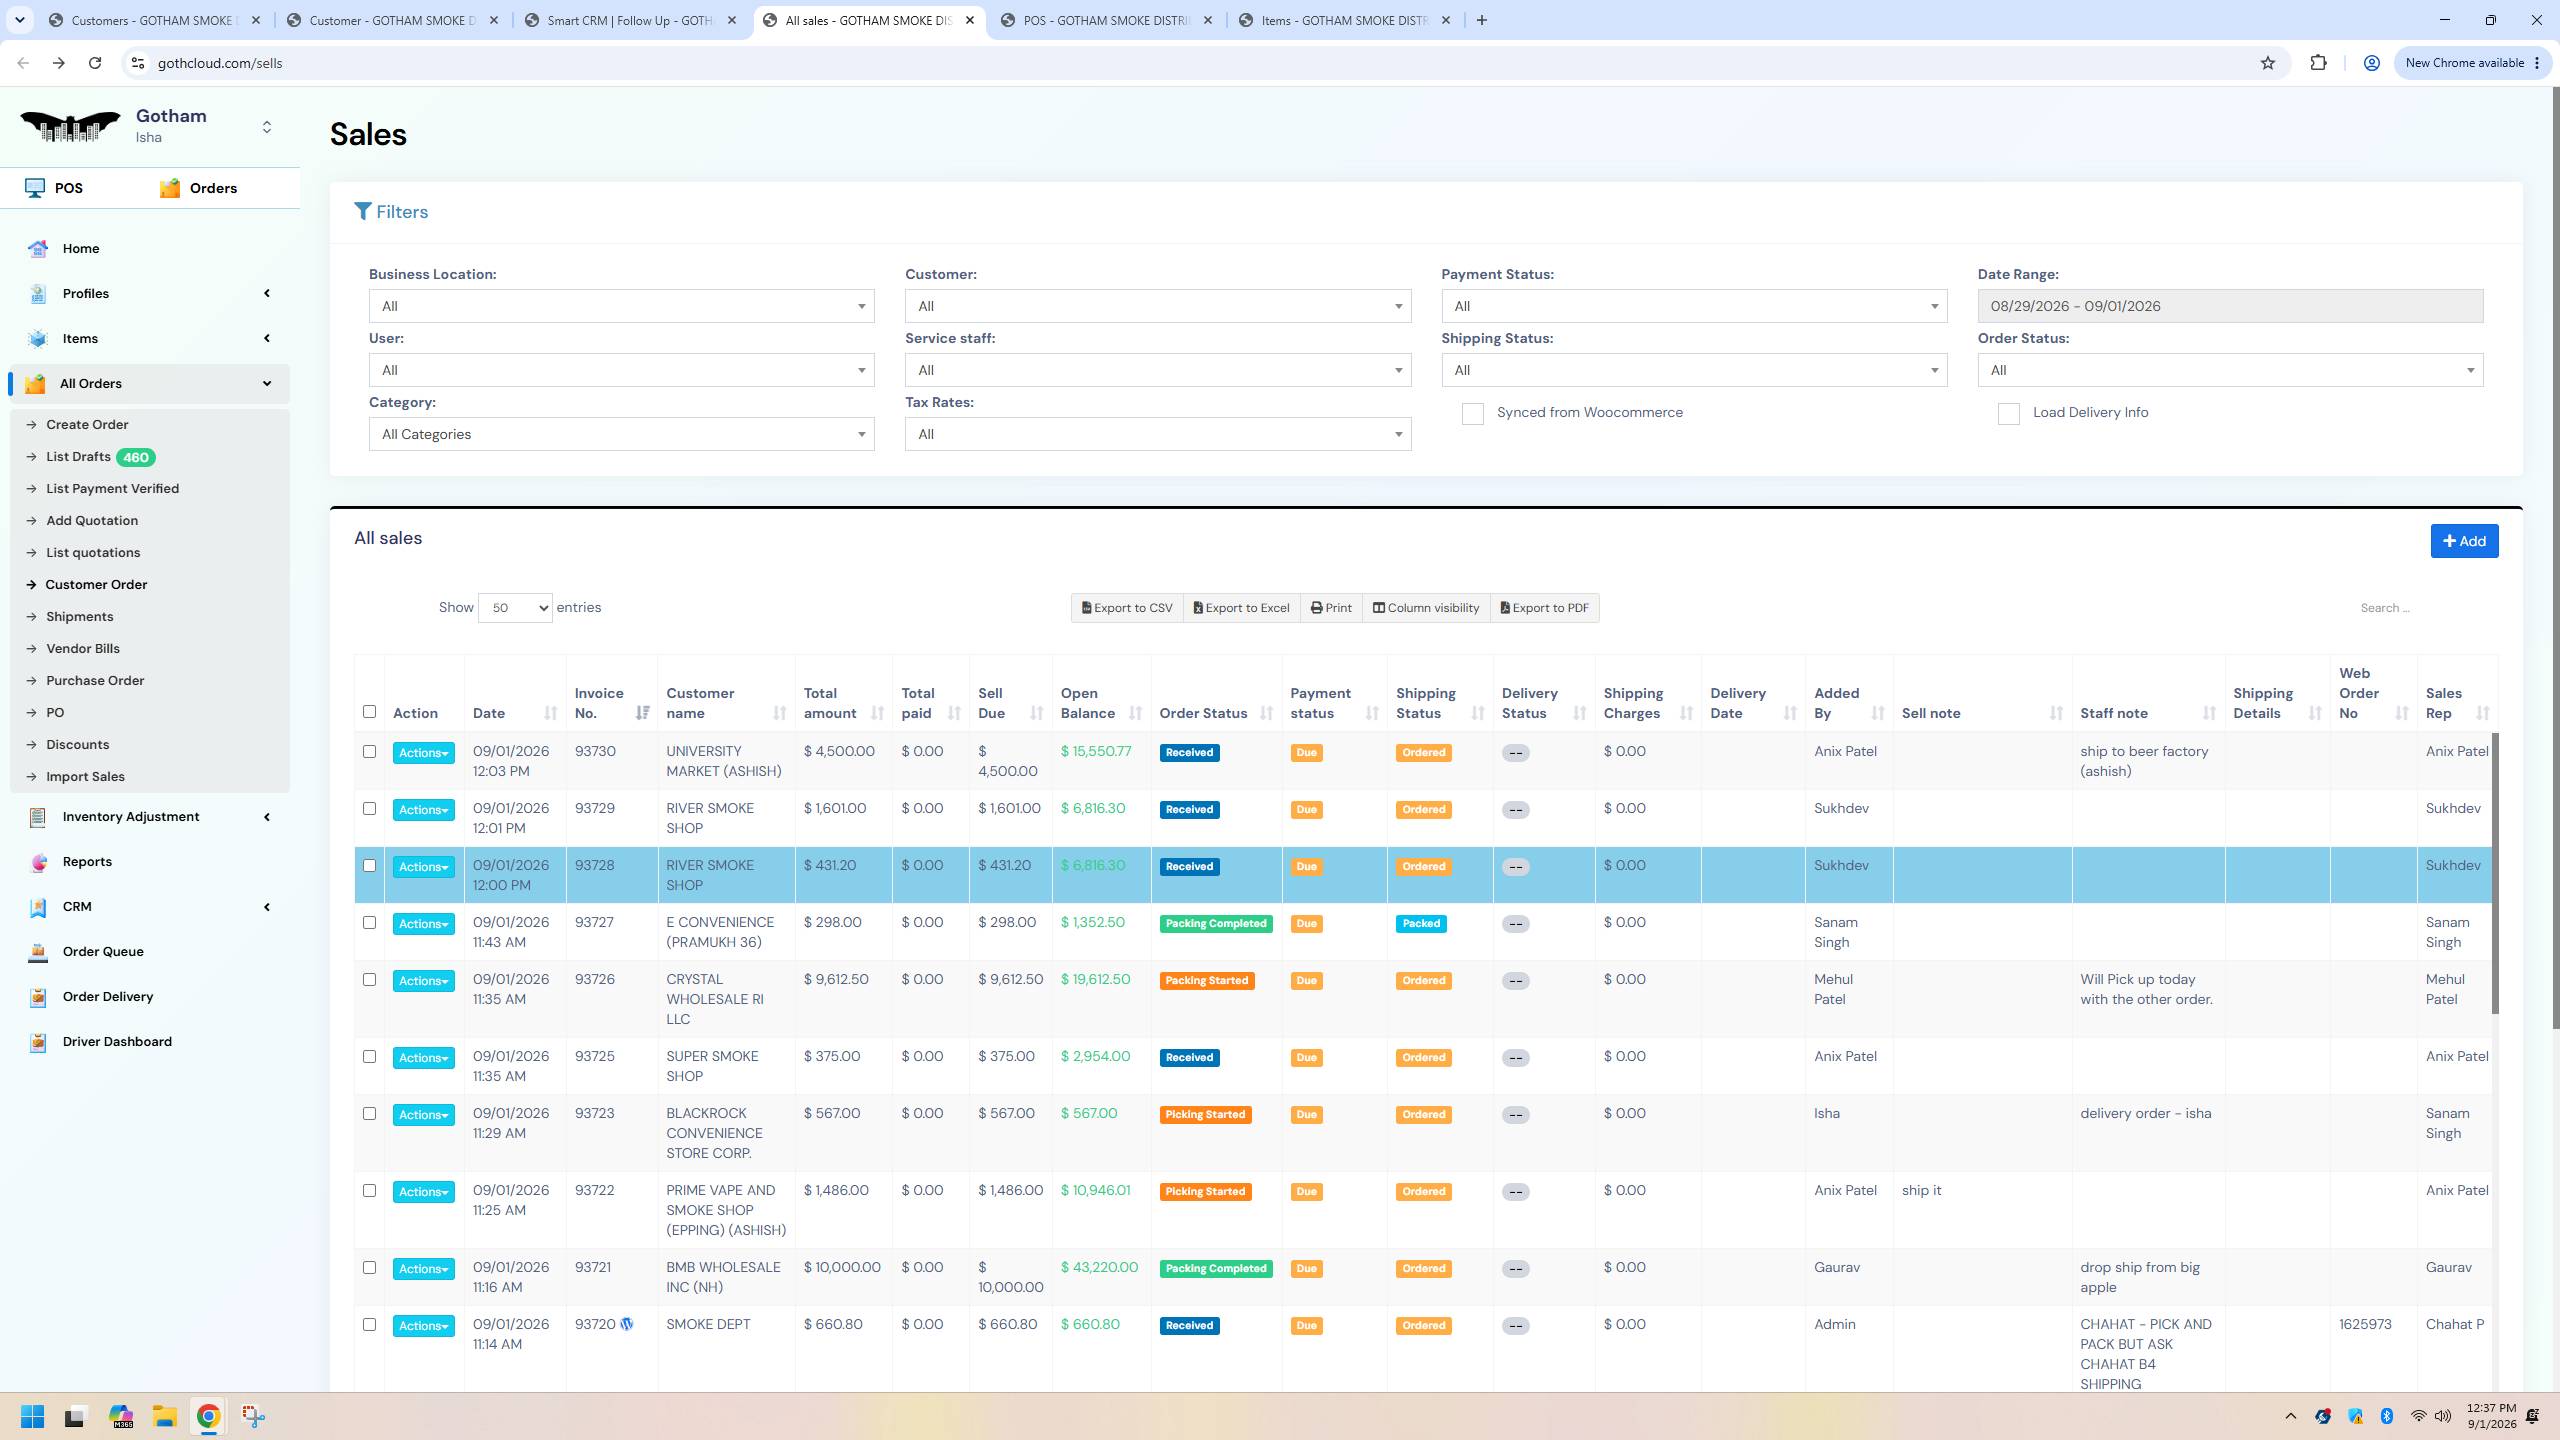Click the page vertical scrollbar

pos(2554,560)
